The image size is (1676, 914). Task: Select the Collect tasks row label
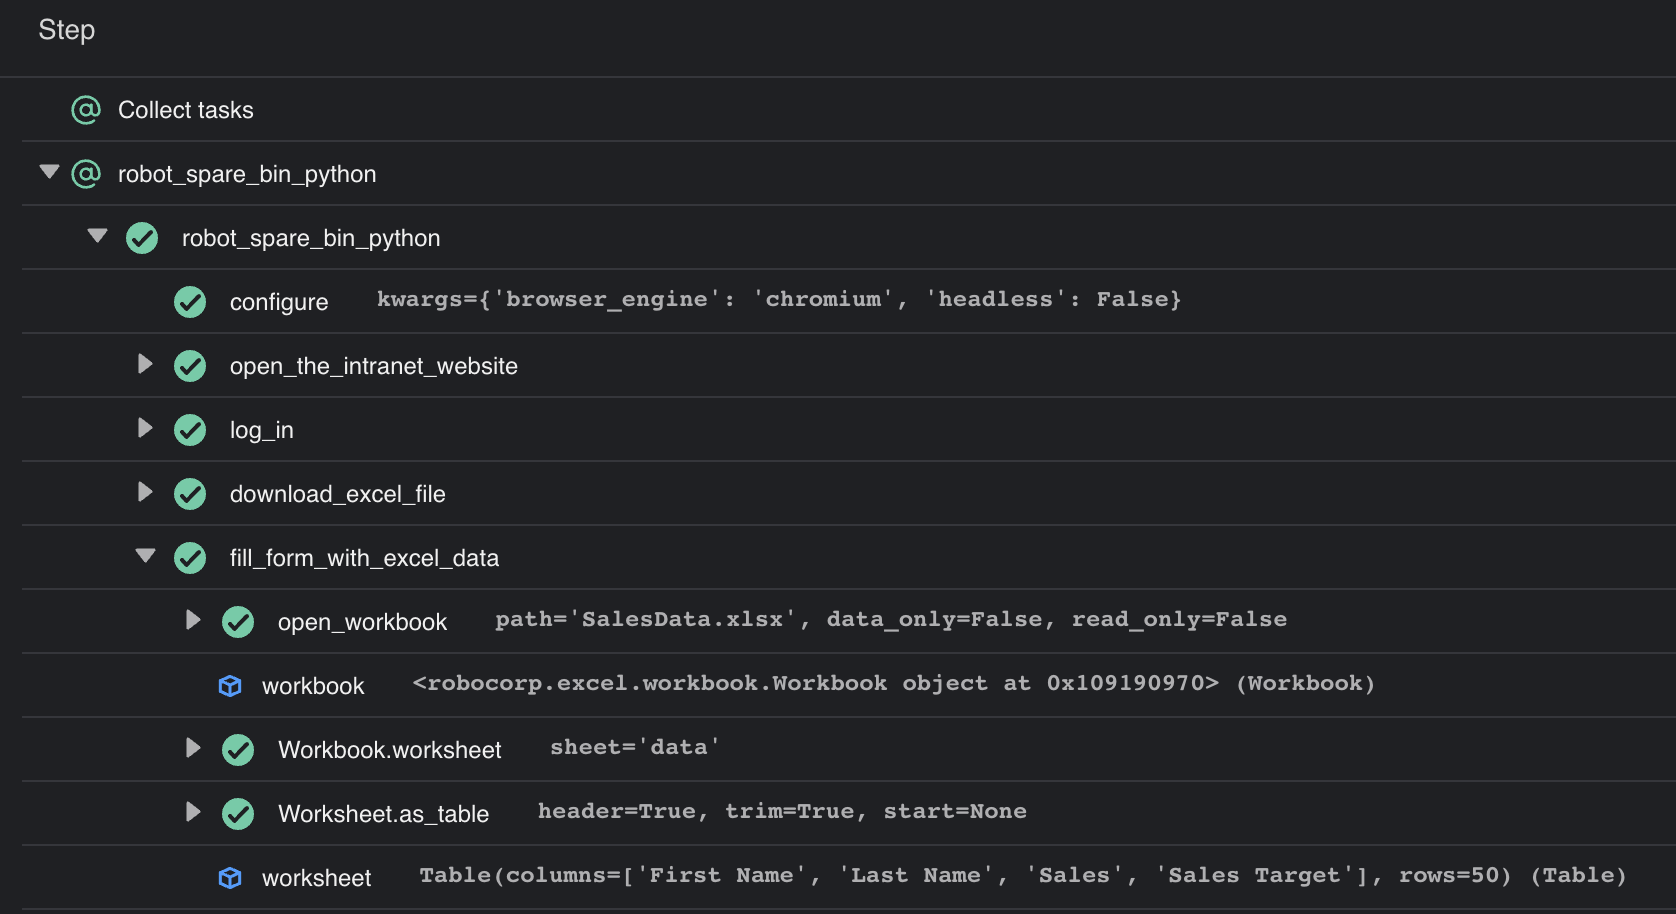click(x=186, y=110)
